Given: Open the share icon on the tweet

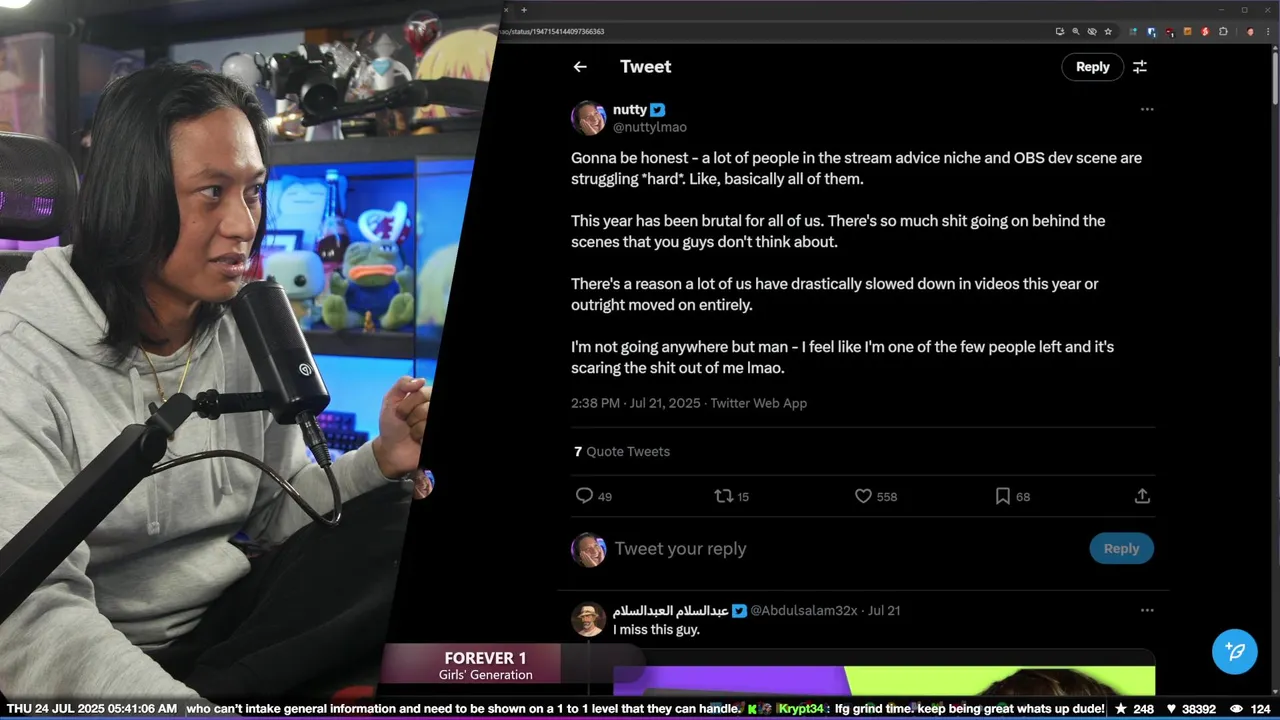Looking at the screenshot, I should coord(1142,496).
